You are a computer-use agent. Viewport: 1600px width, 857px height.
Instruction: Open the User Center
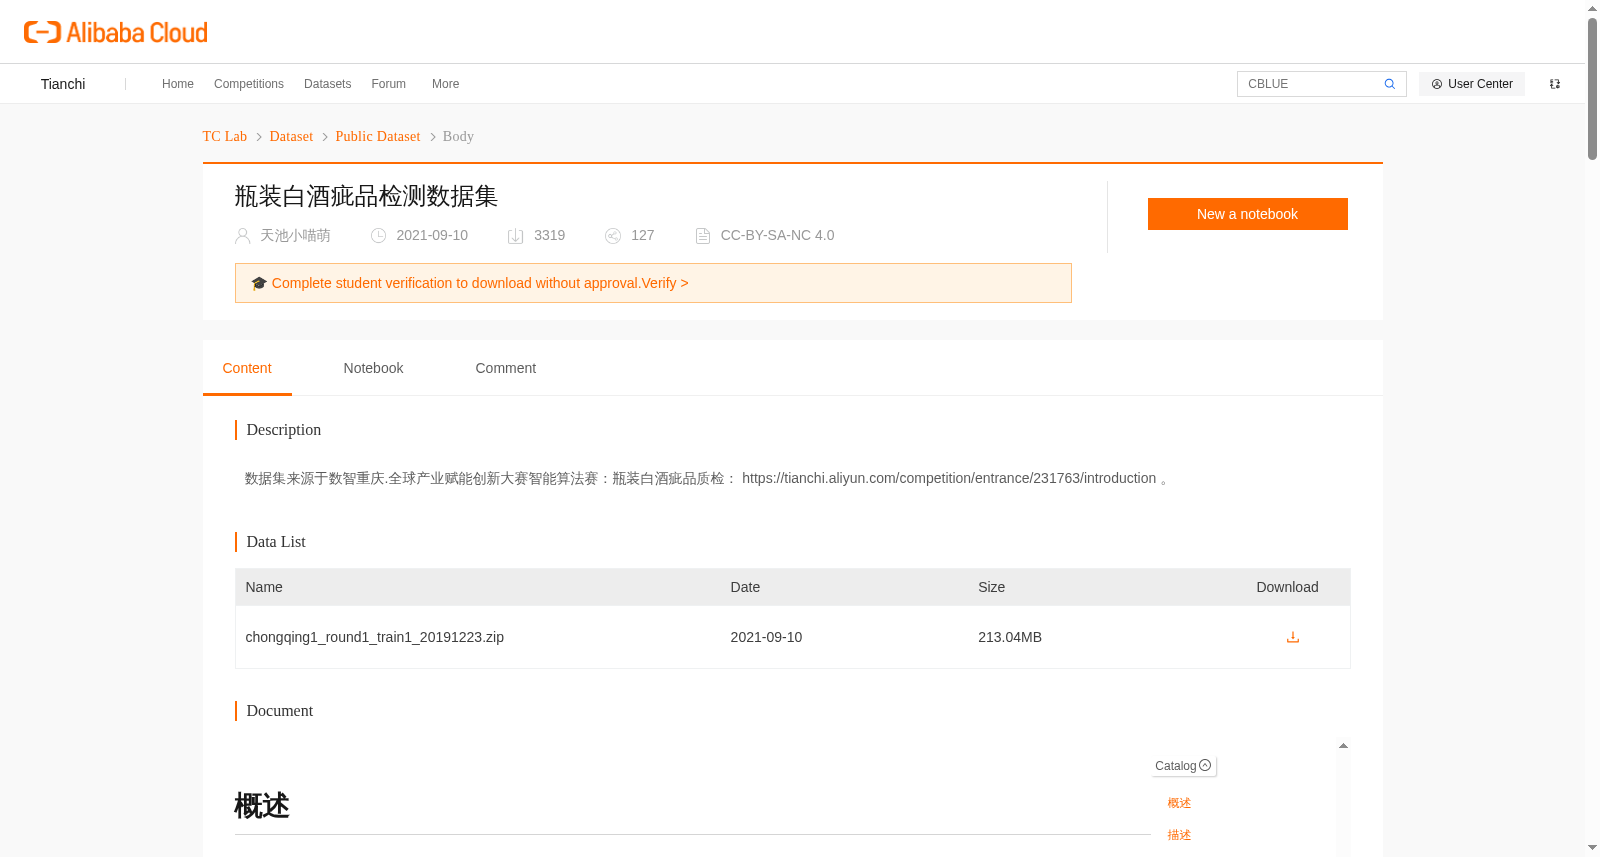[x=1472, y=84]
